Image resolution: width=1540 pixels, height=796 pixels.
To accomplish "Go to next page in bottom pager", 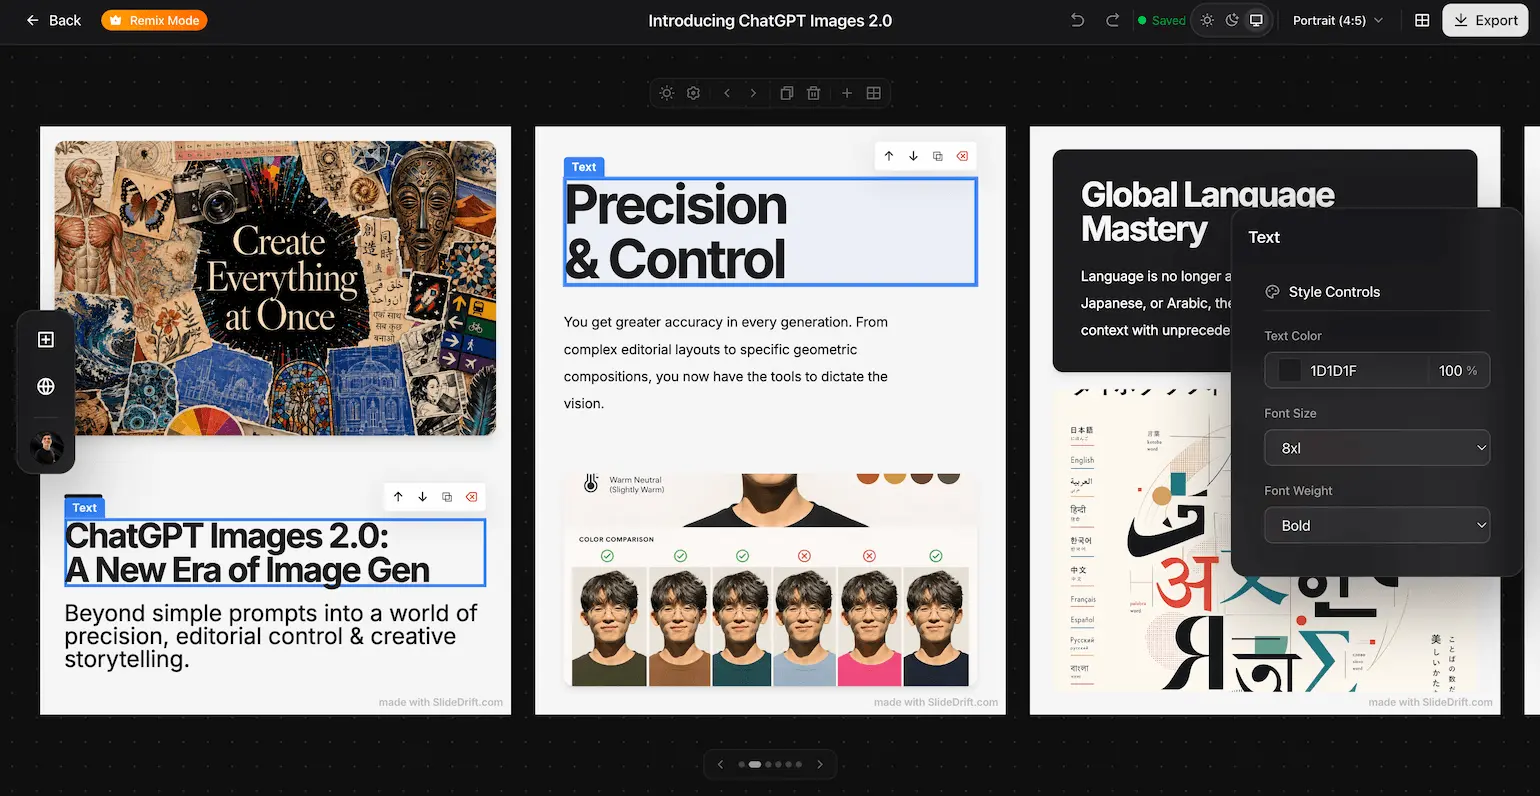I will [x=820, y=764].
